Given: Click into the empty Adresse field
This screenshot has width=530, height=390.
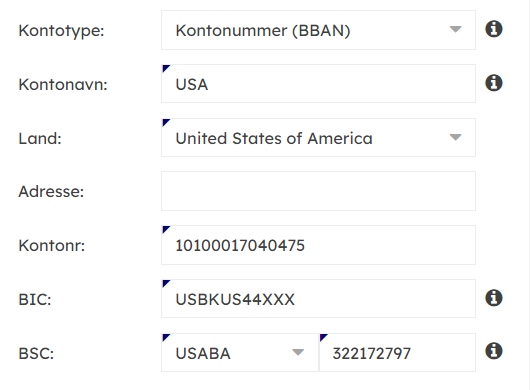Looking at the screenshot, I should pyautogui.click(x=318, y=191).
